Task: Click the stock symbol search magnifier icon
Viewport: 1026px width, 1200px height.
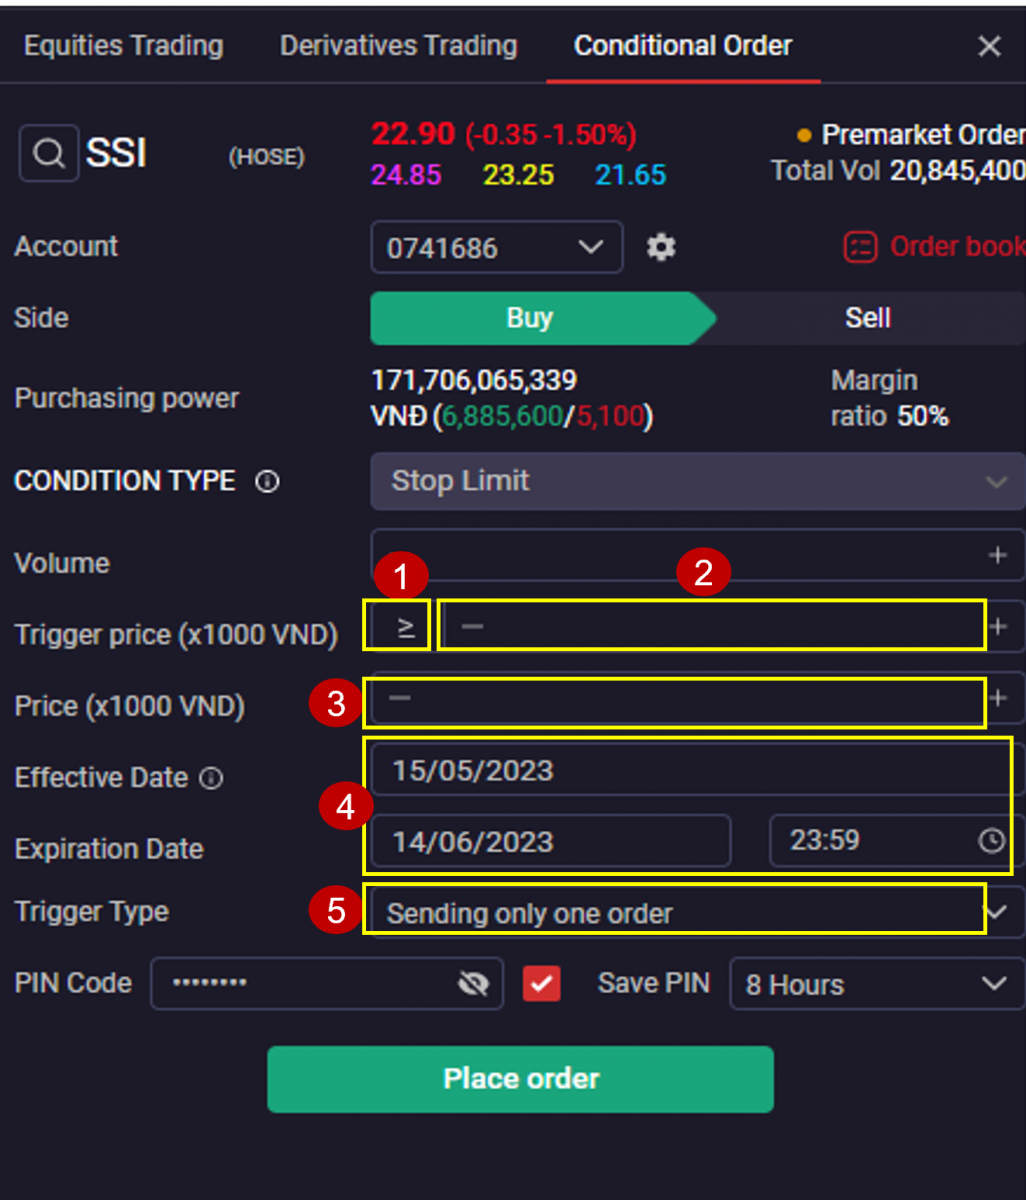Action: pos(48,153)
